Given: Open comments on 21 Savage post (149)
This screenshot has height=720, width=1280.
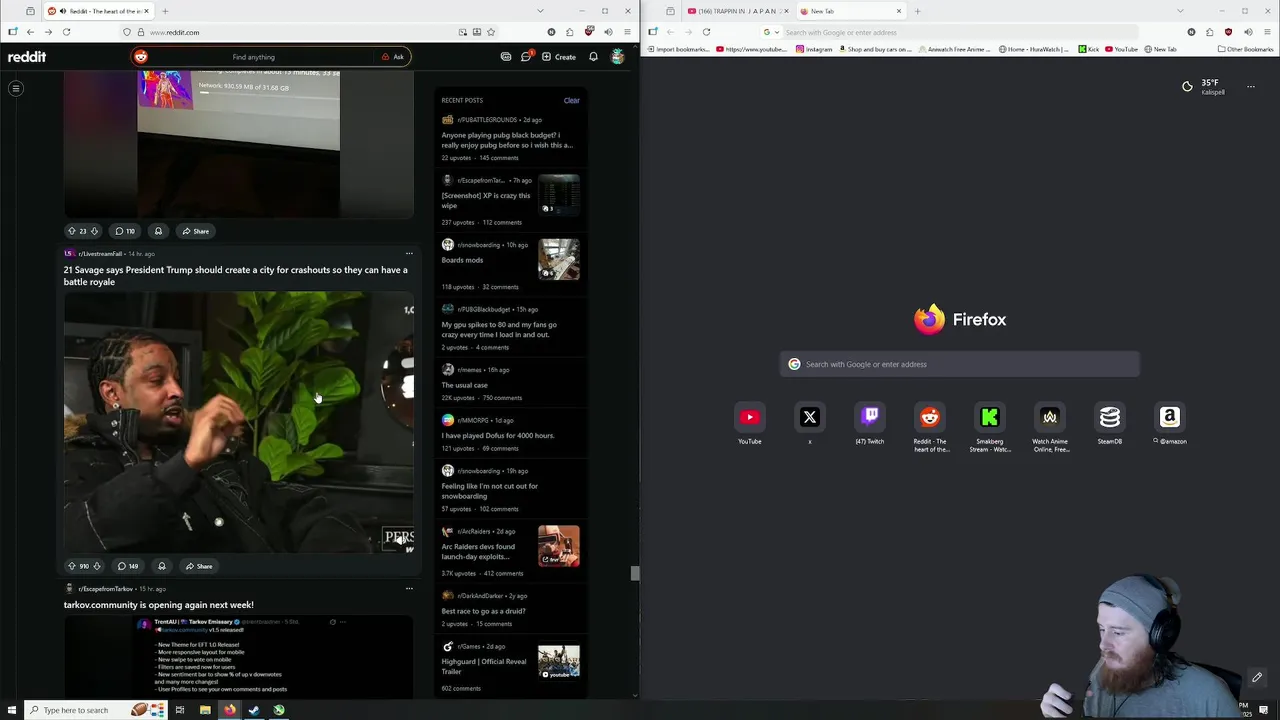Looking at the screenshot, I should coord(128,566).
